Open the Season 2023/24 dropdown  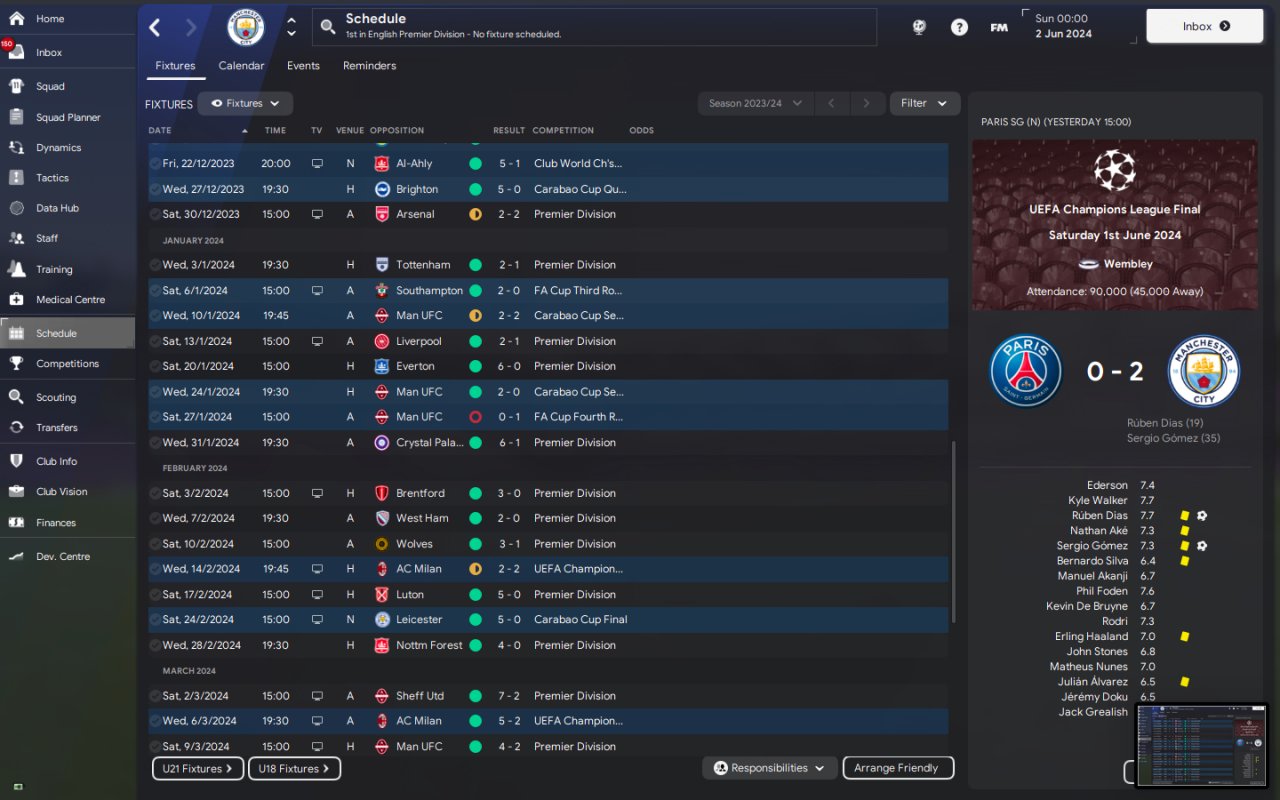point(755,103)
